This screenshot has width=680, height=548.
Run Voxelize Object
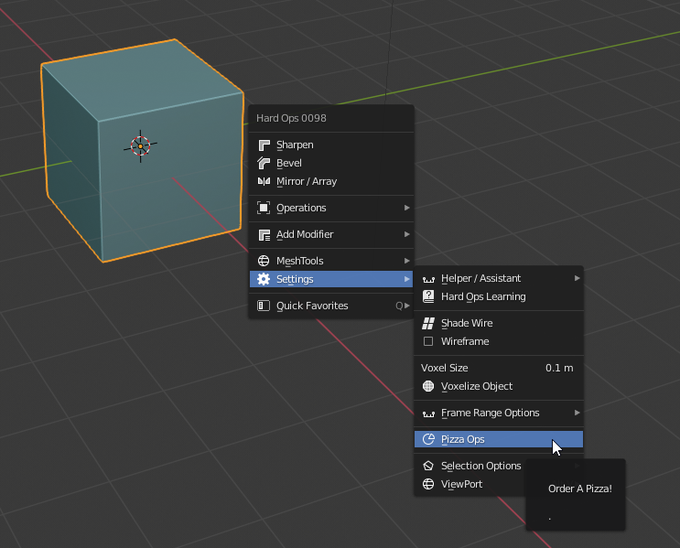[499, 386]
